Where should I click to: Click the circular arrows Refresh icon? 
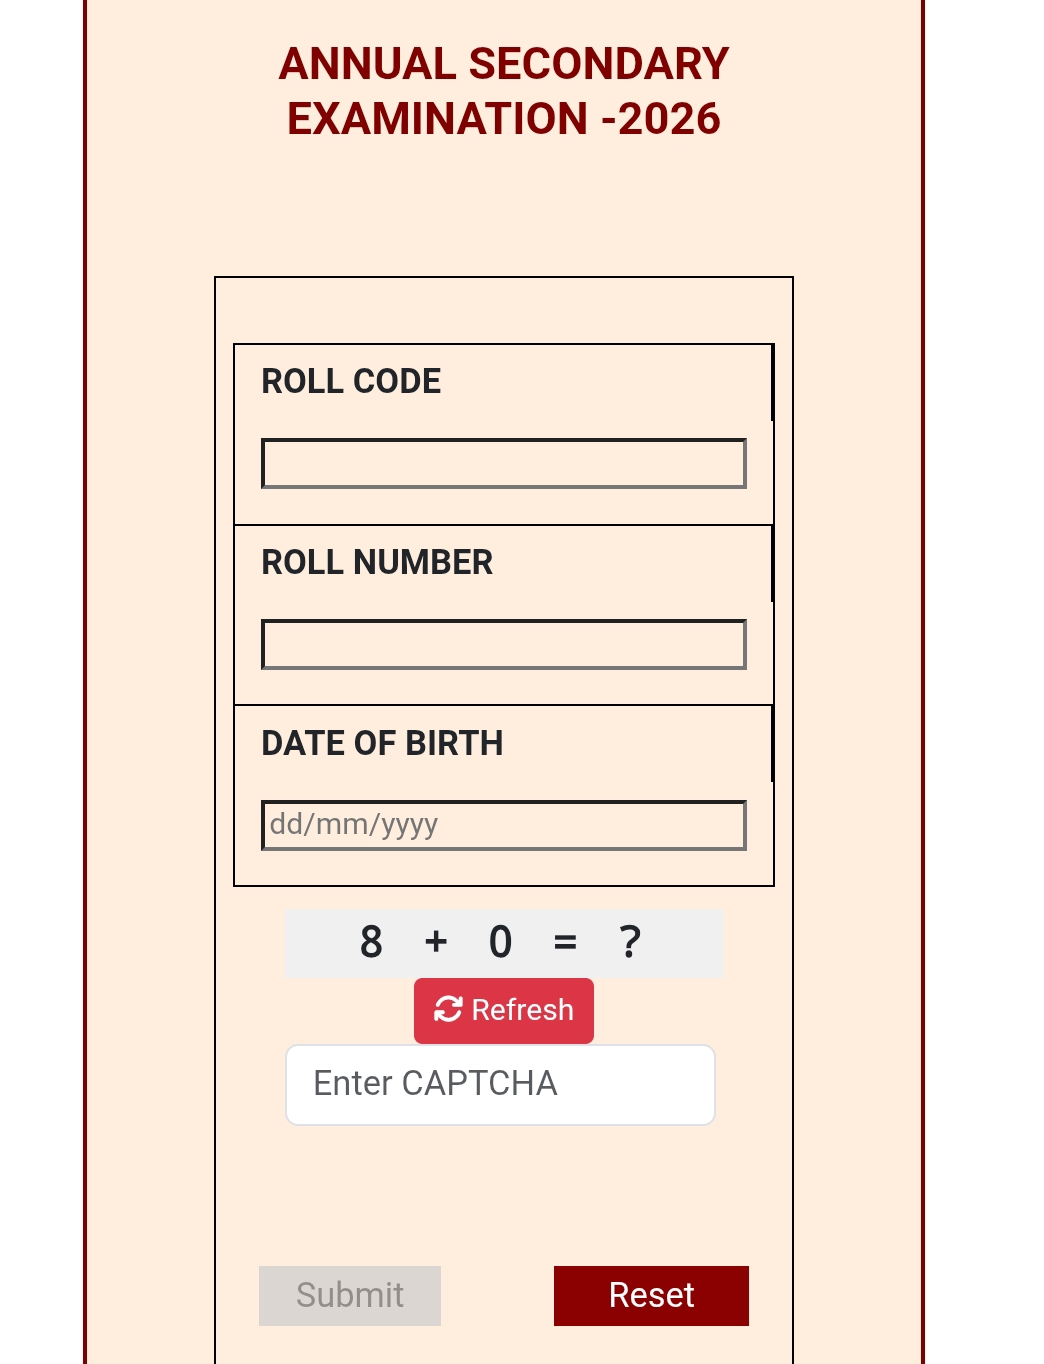tap(448, 1010)
